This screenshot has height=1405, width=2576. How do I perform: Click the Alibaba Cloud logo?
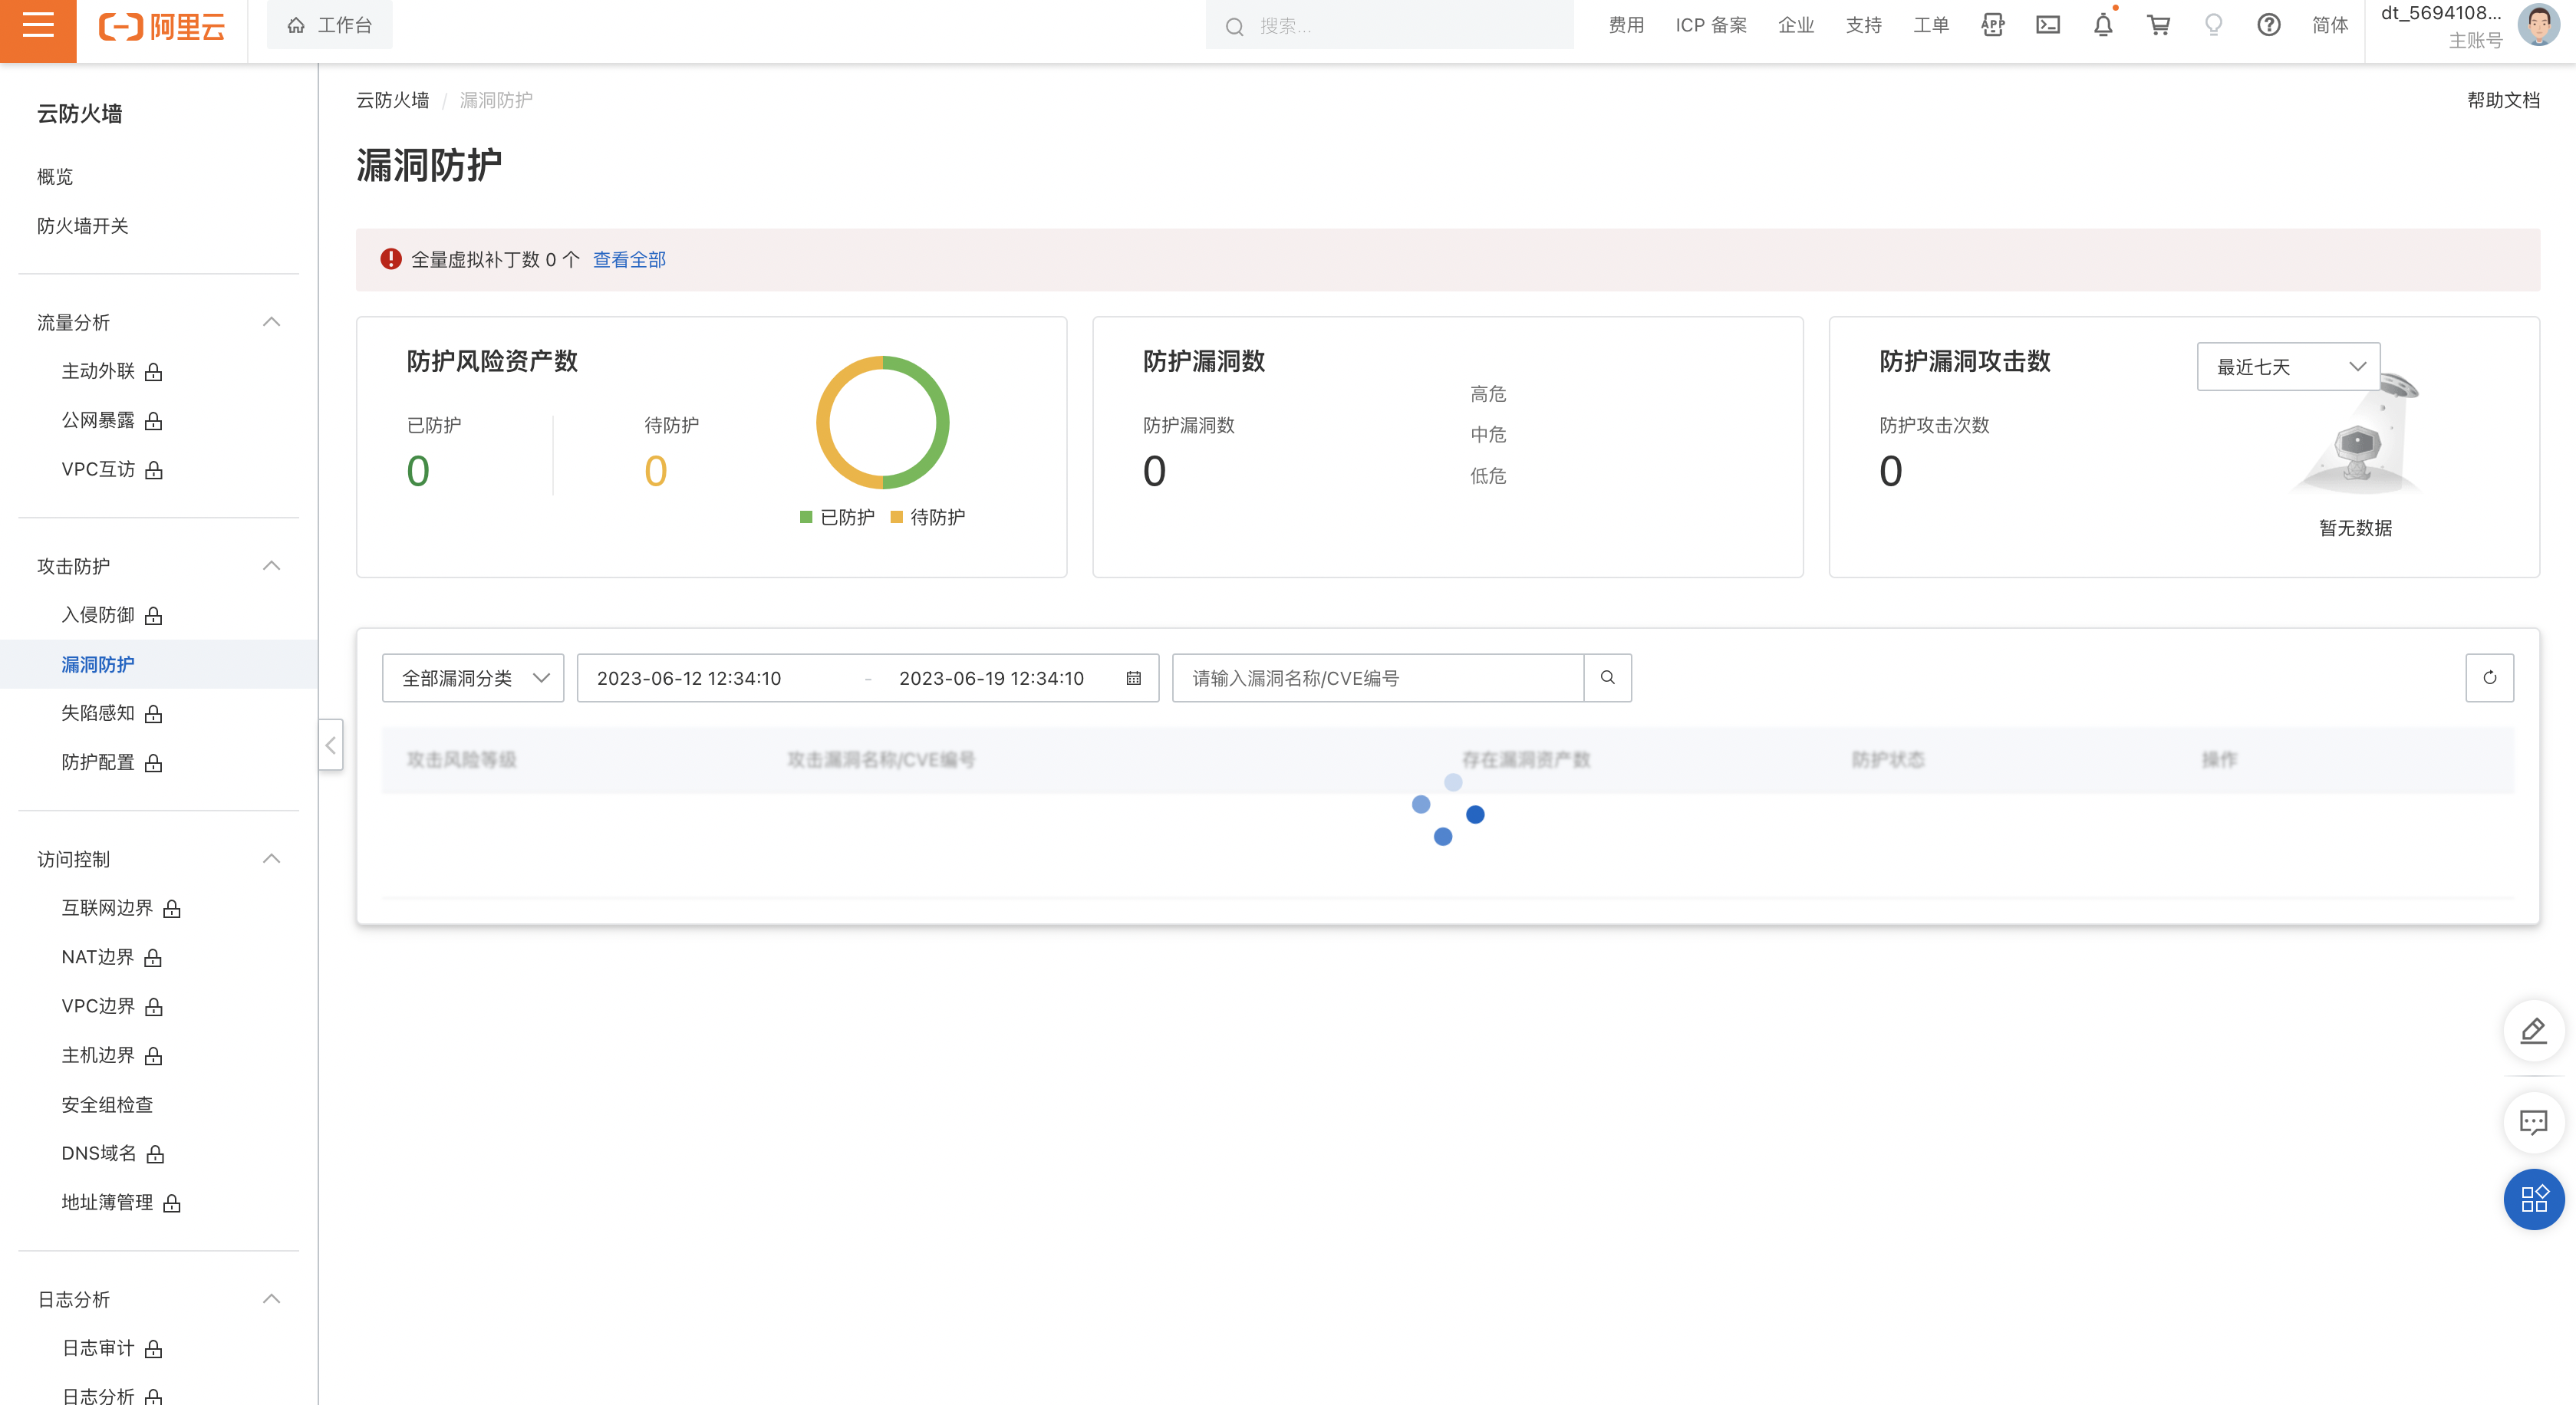click(162, 27)
